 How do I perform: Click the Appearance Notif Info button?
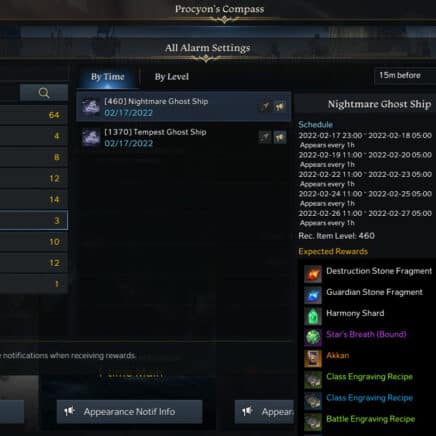click(x=129, y=412)
